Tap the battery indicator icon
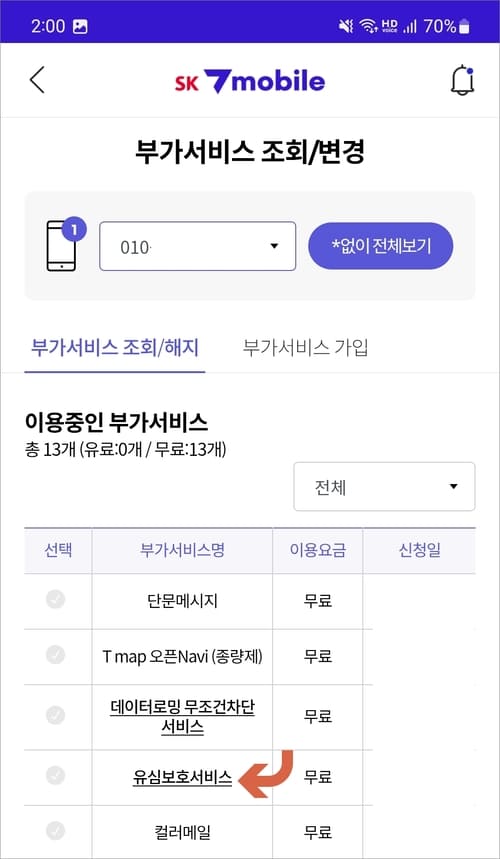This screenshot has height=859, width=500. coord(464,26)
